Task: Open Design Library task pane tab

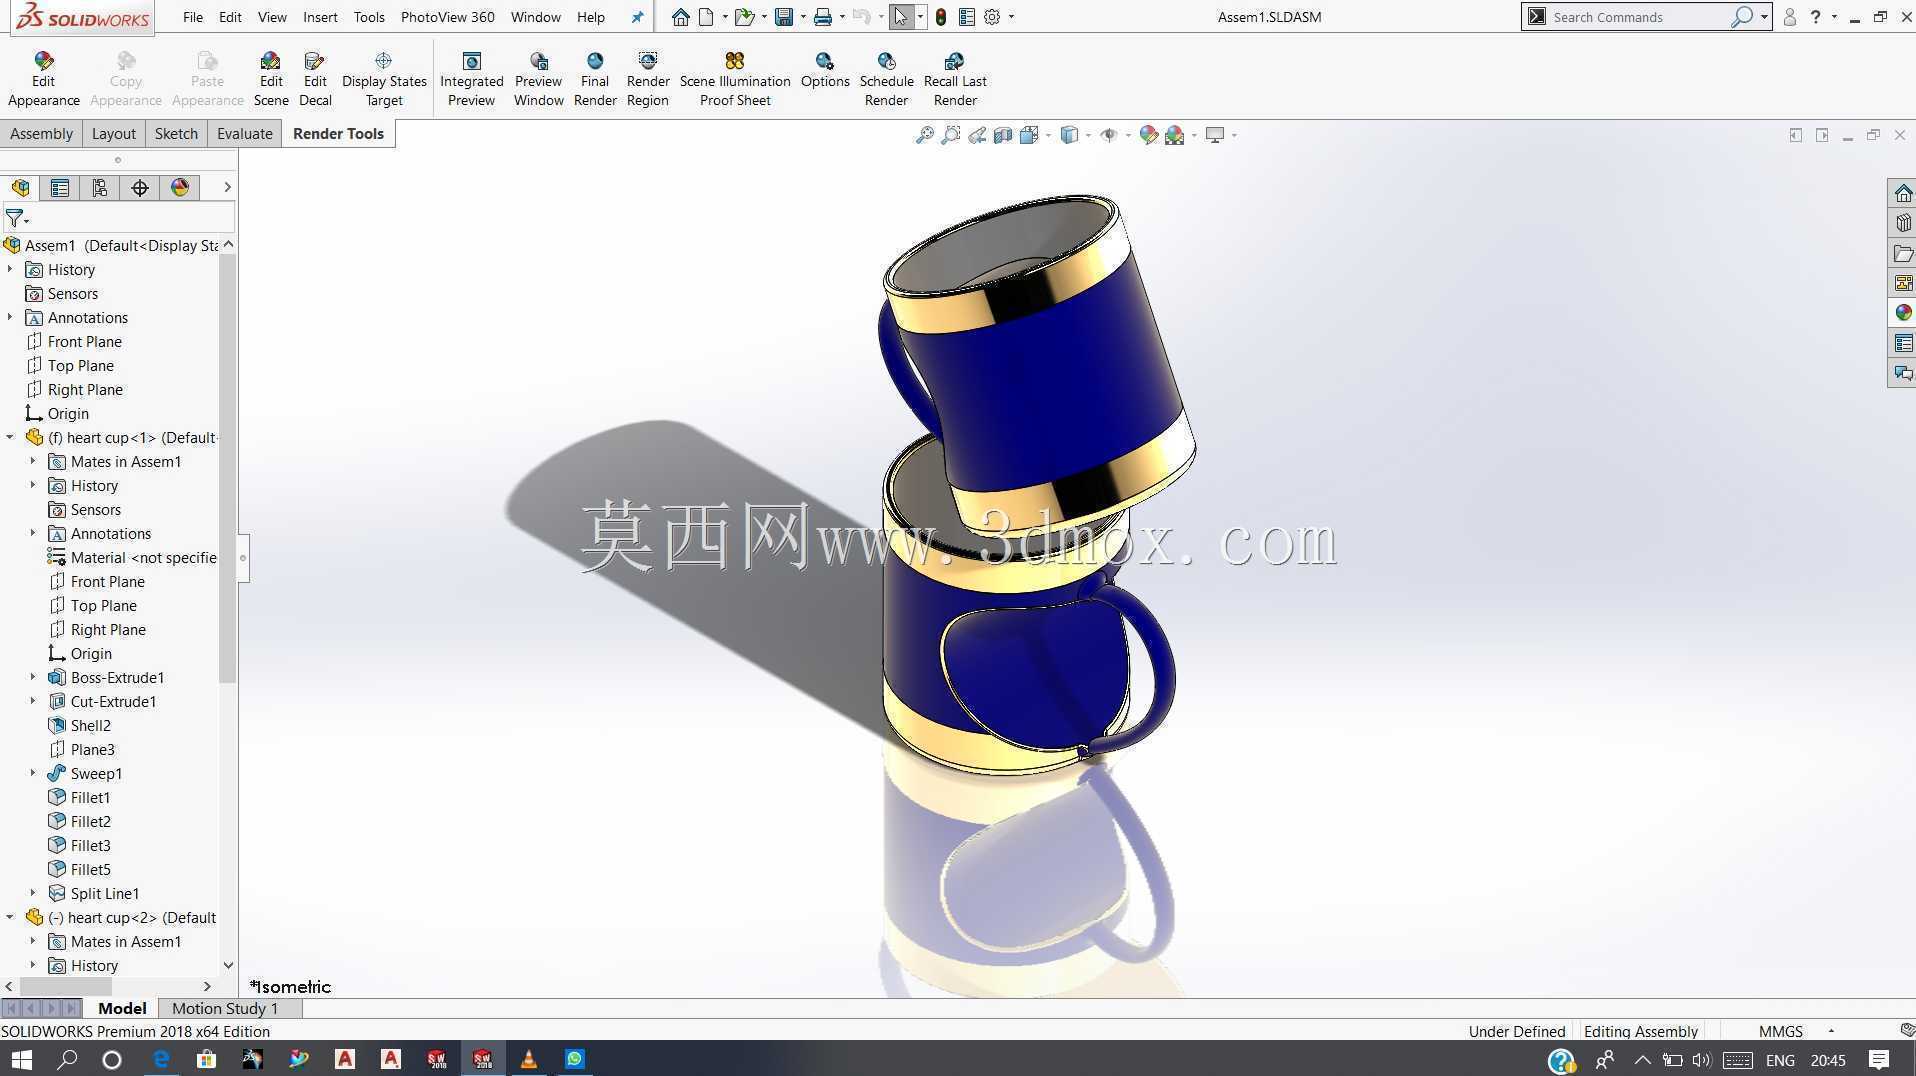Action: pos(1903,223)
